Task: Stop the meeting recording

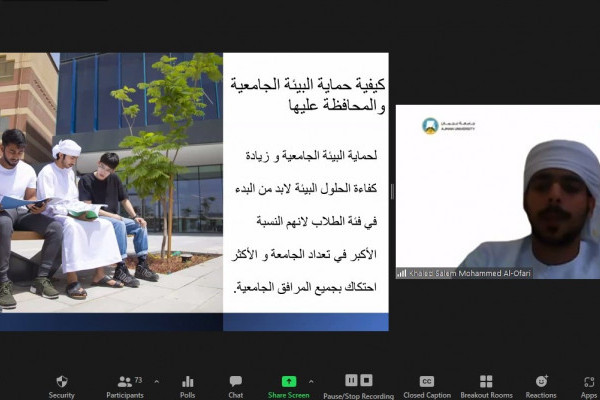Action: coord(366,381)
